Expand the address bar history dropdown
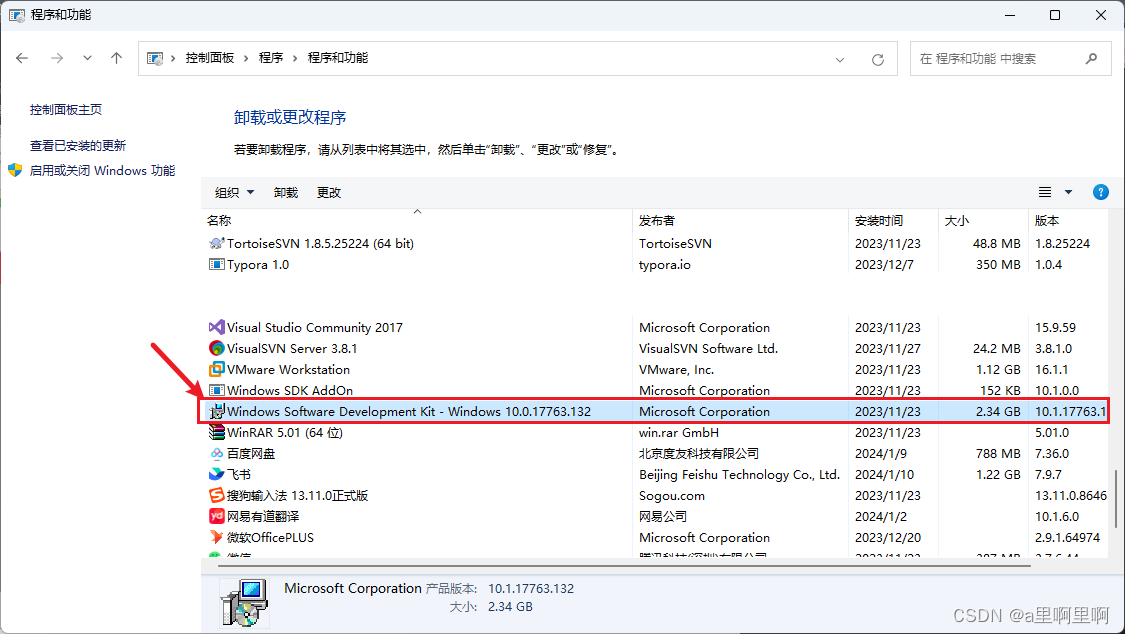 839,60
